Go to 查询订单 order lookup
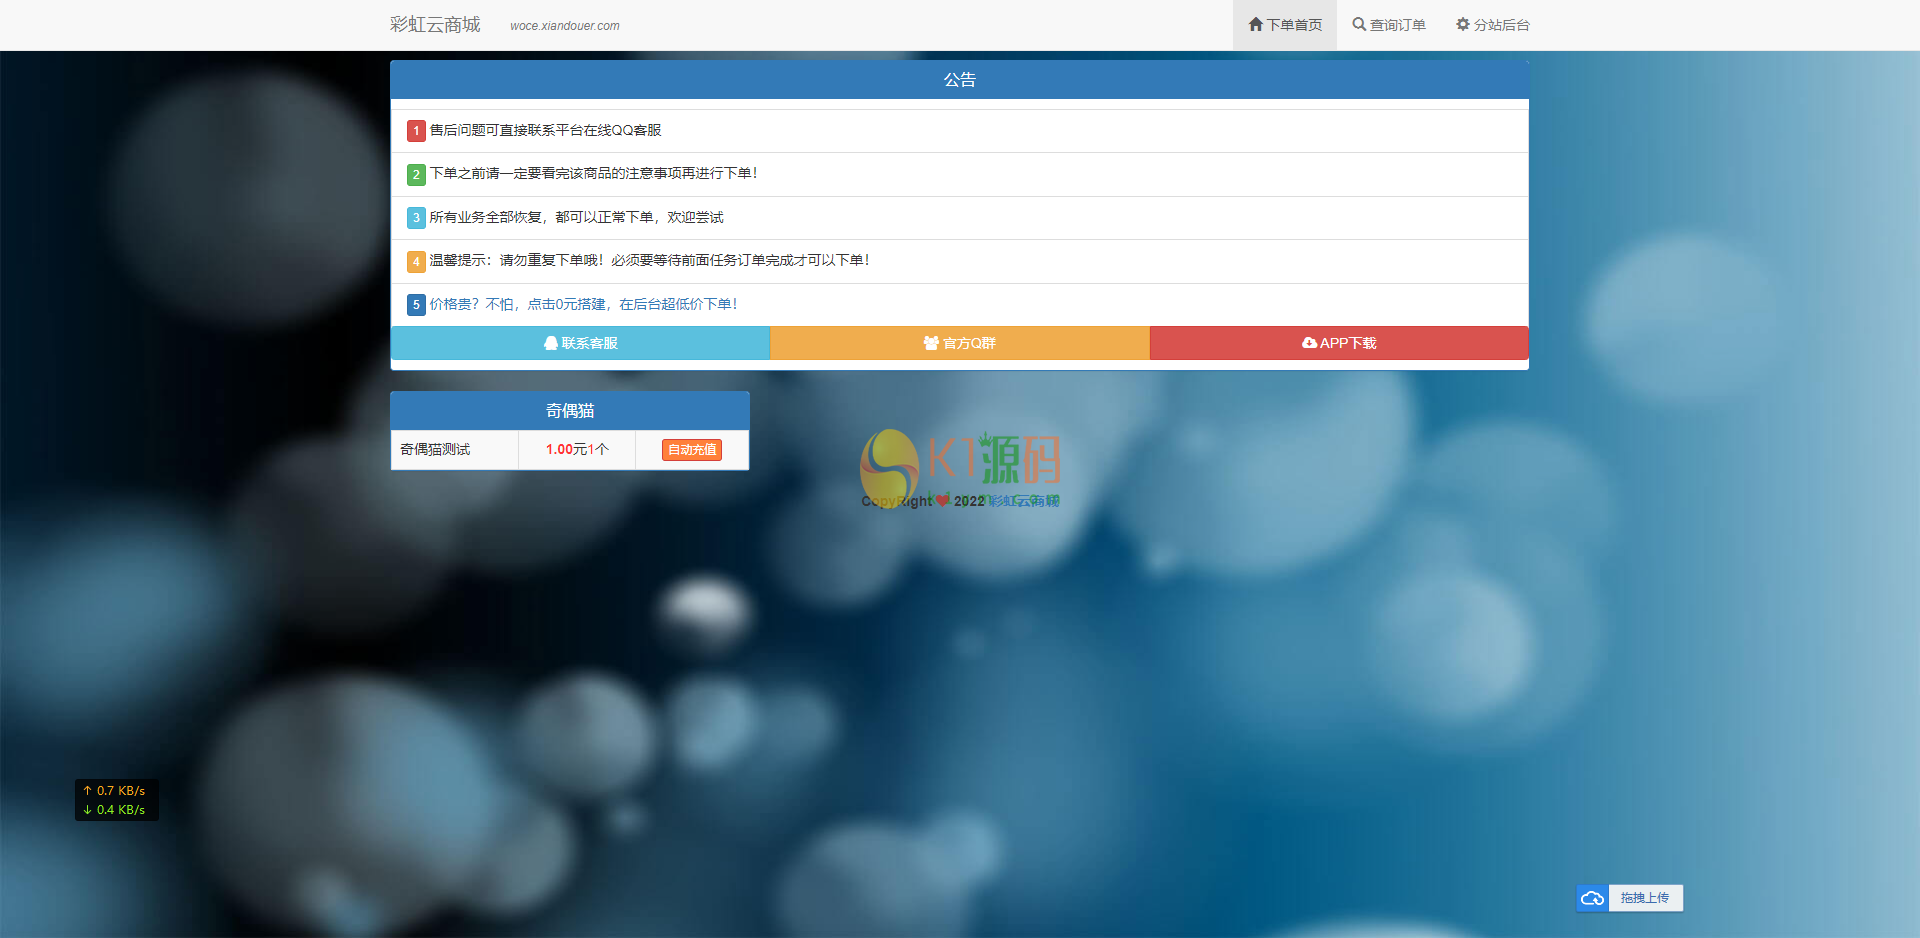 1389,25
